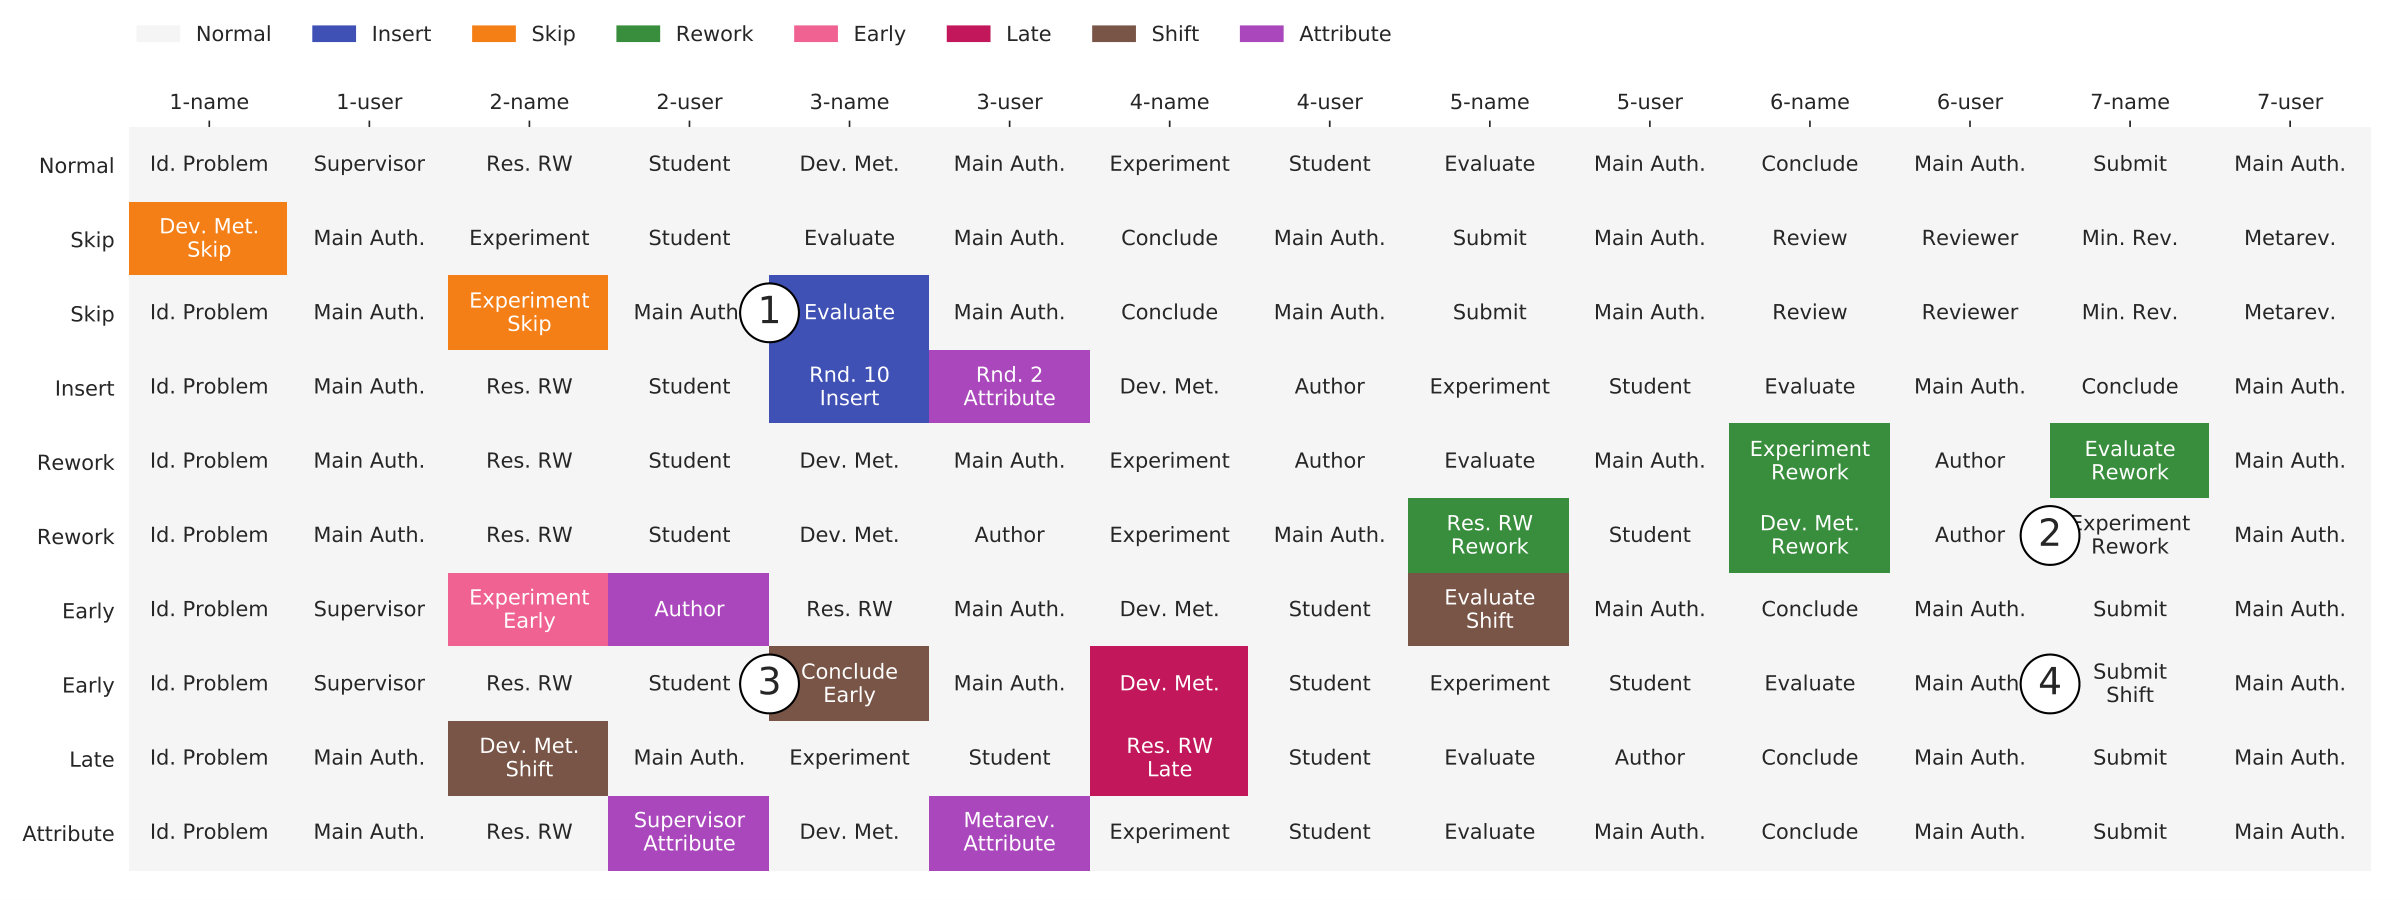Click the pink Early legend swatch
The image size is (2400, 900).
coord(816,34)
